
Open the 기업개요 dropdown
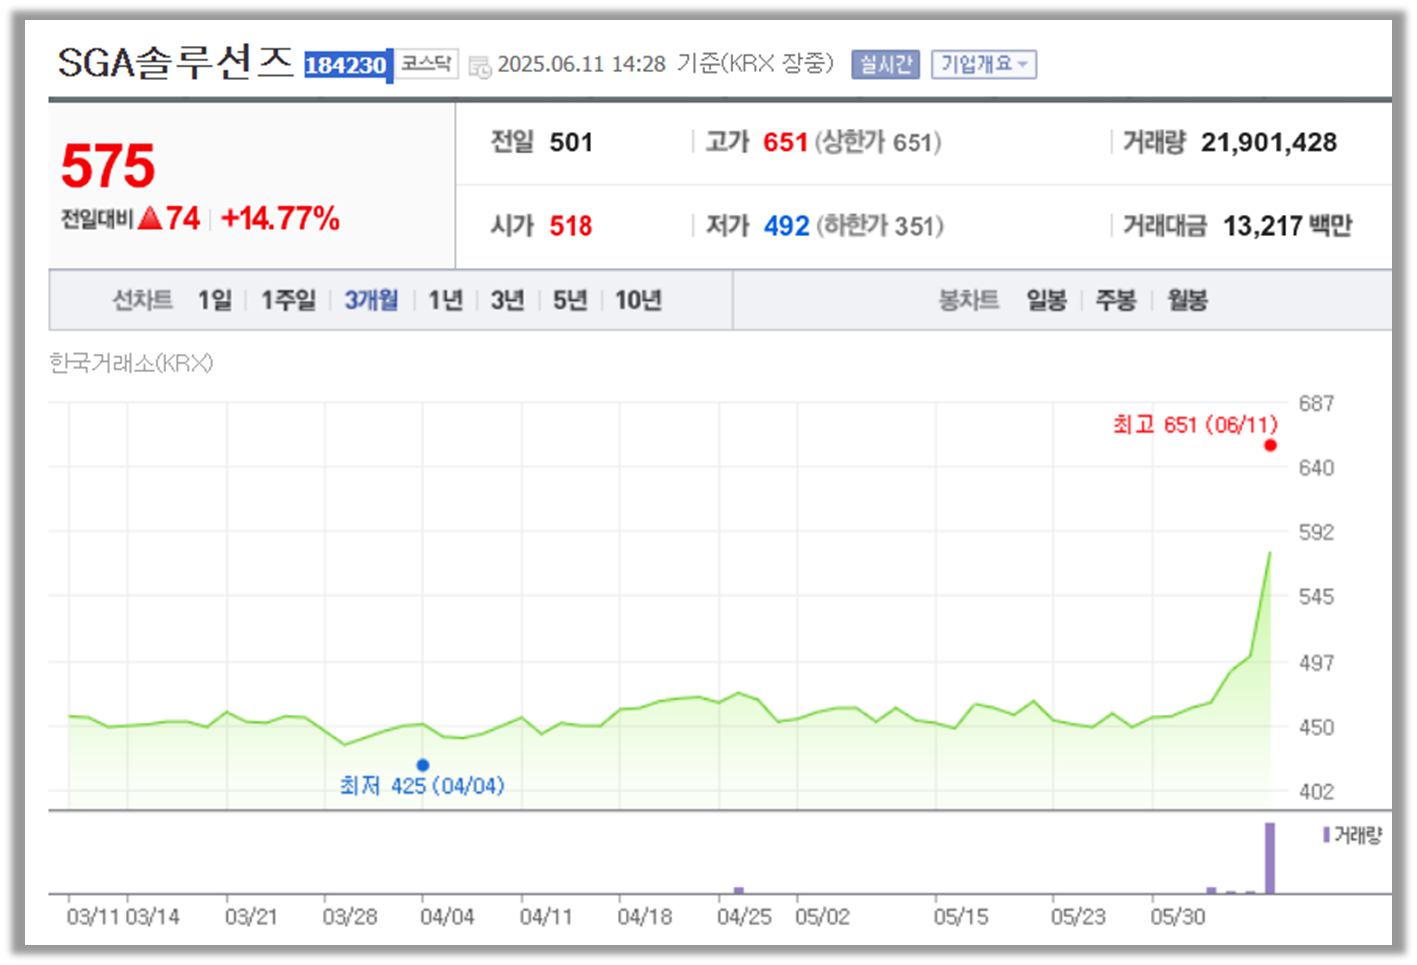coord(983,64)
